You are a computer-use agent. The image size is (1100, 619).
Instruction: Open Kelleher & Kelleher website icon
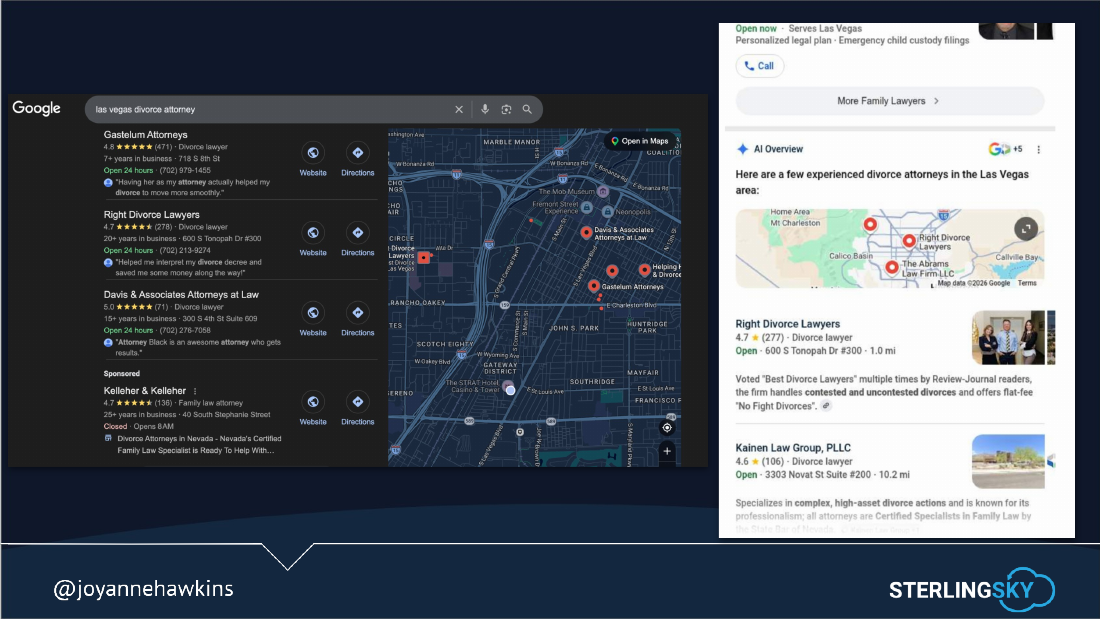[313, 401]
